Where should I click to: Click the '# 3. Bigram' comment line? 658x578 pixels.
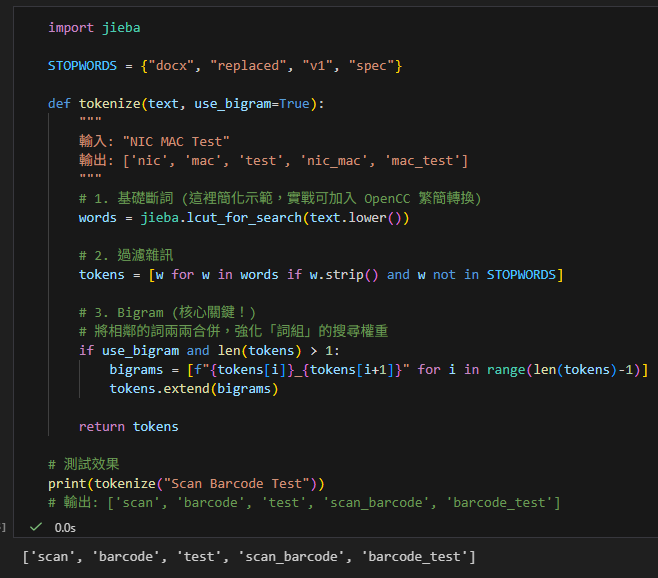click(160, 312)
